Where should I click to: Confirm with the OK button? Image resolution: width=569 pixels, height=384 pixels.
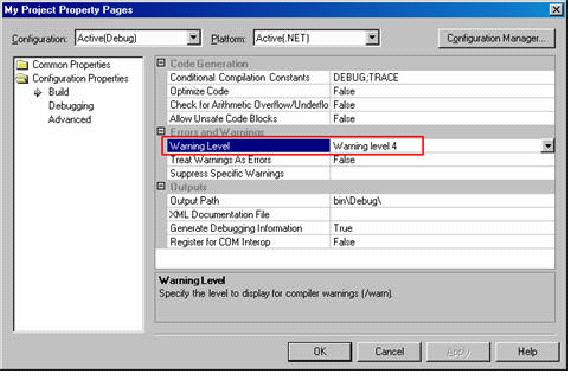click(320, 351)
